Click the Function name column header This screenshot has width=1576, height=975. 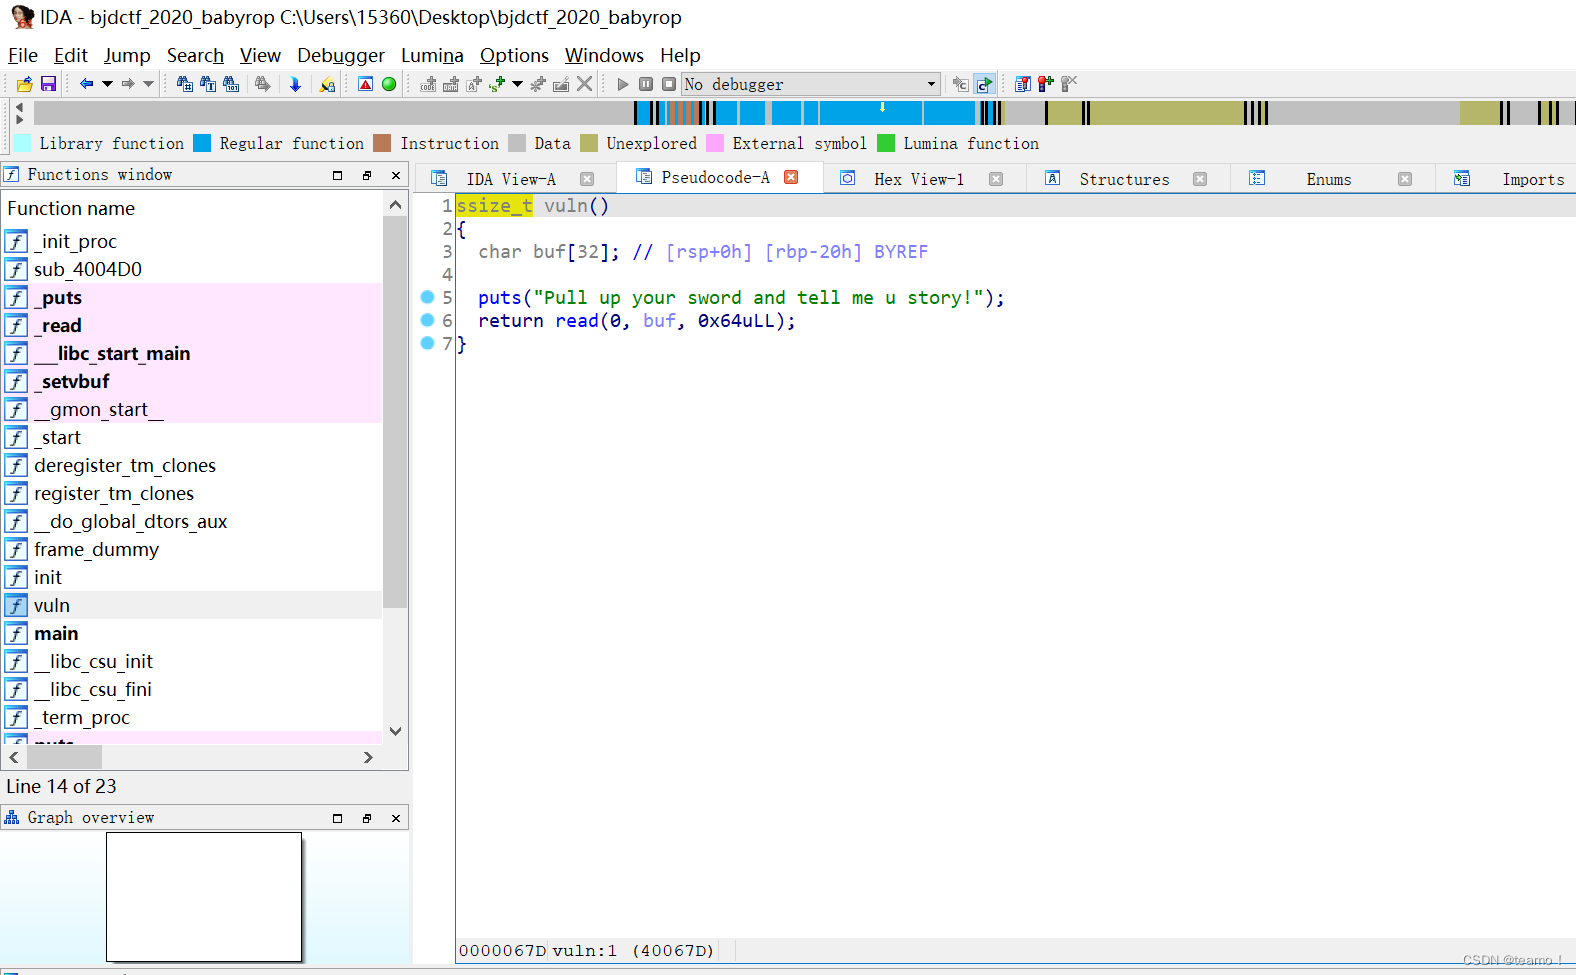click(x=192, y=208)
